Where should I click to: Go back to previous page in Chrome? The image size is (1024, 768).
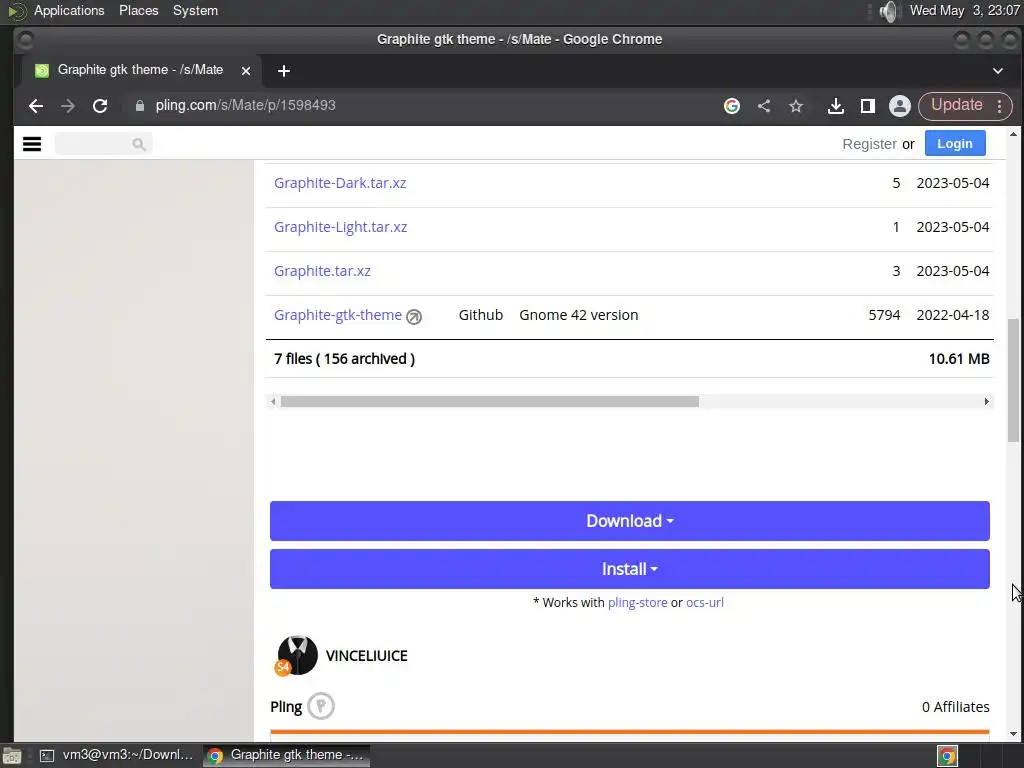(x=36, y=106)
